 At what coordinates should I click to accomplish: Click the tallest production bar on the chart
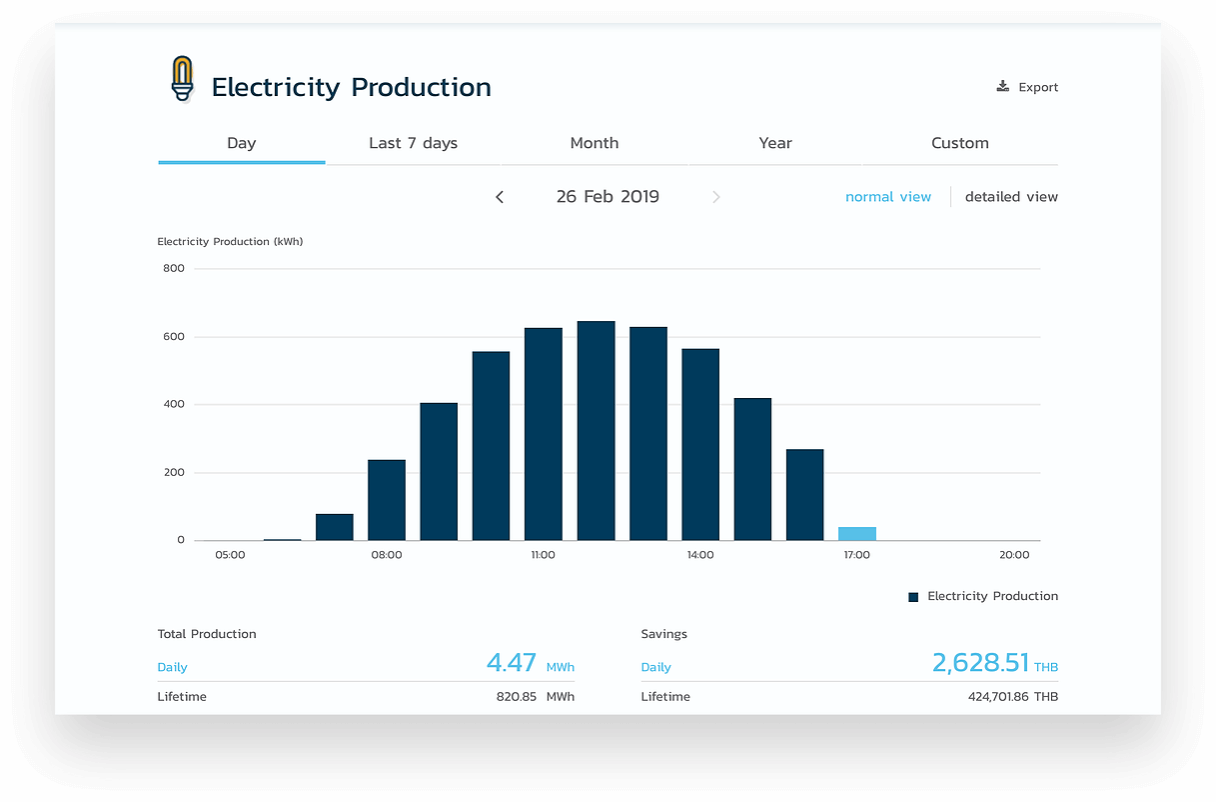595,430
